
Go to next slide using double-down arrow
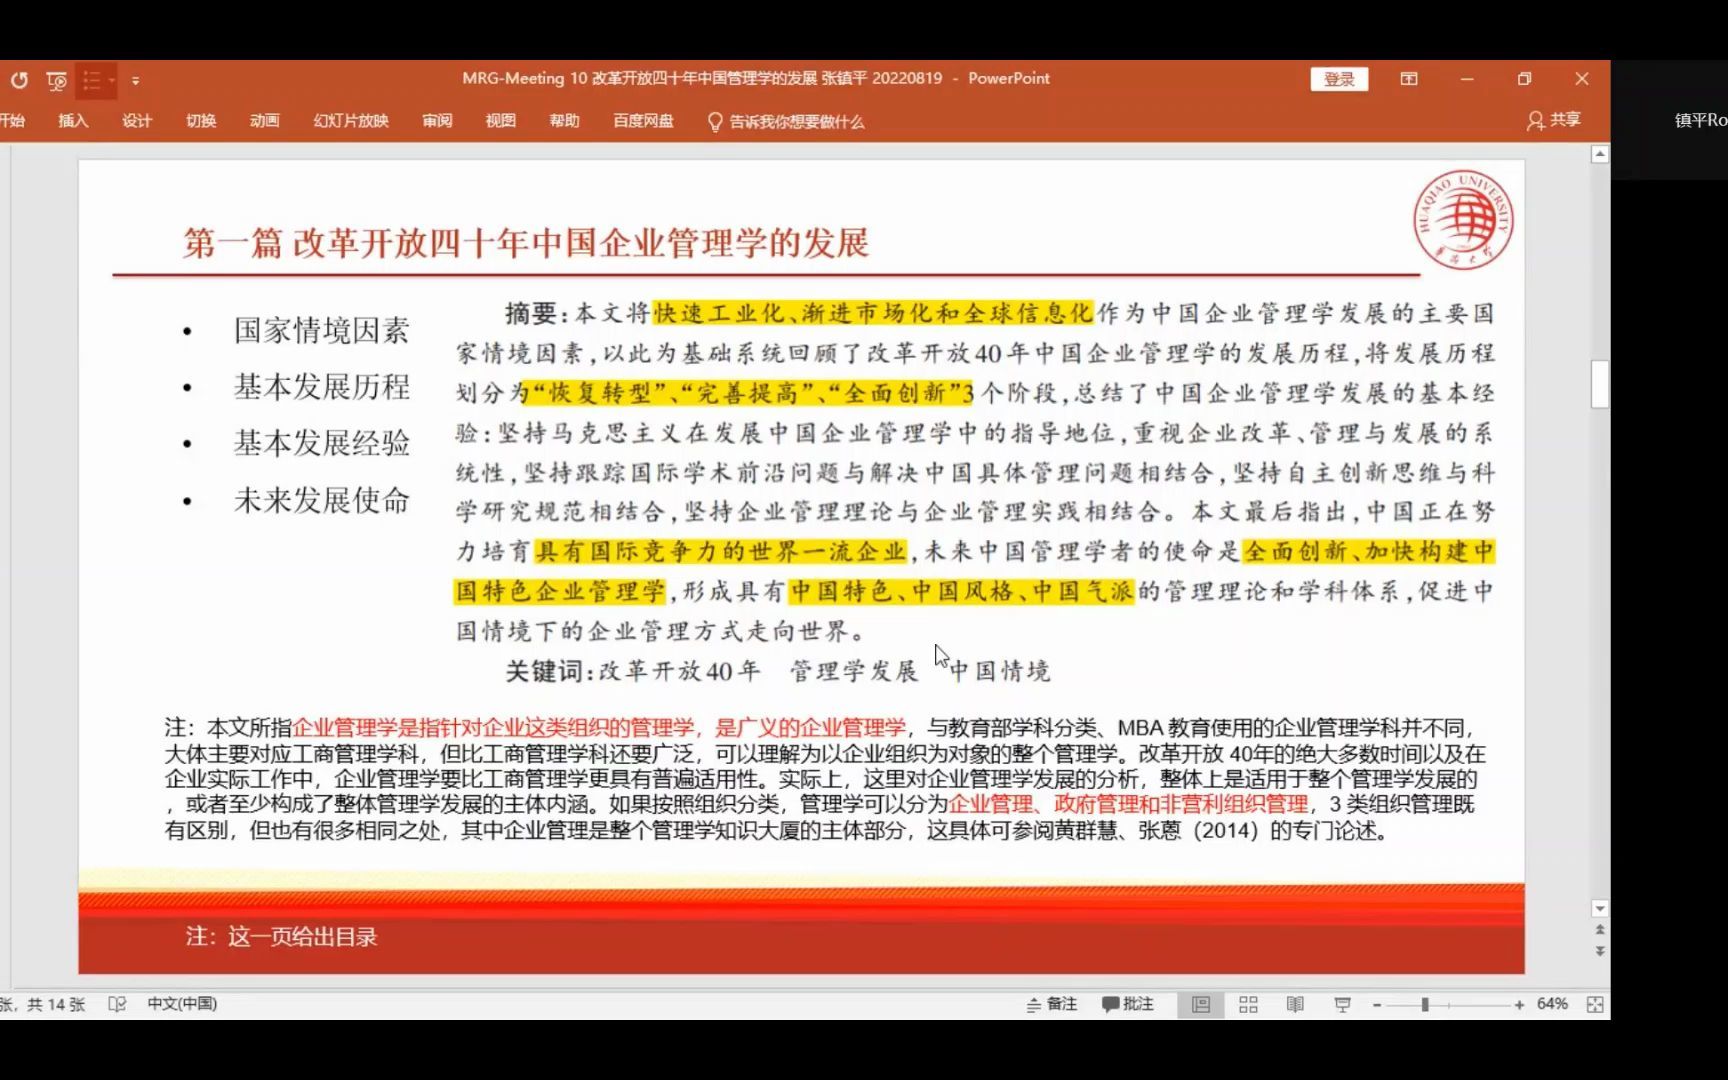click(1600, 951)
